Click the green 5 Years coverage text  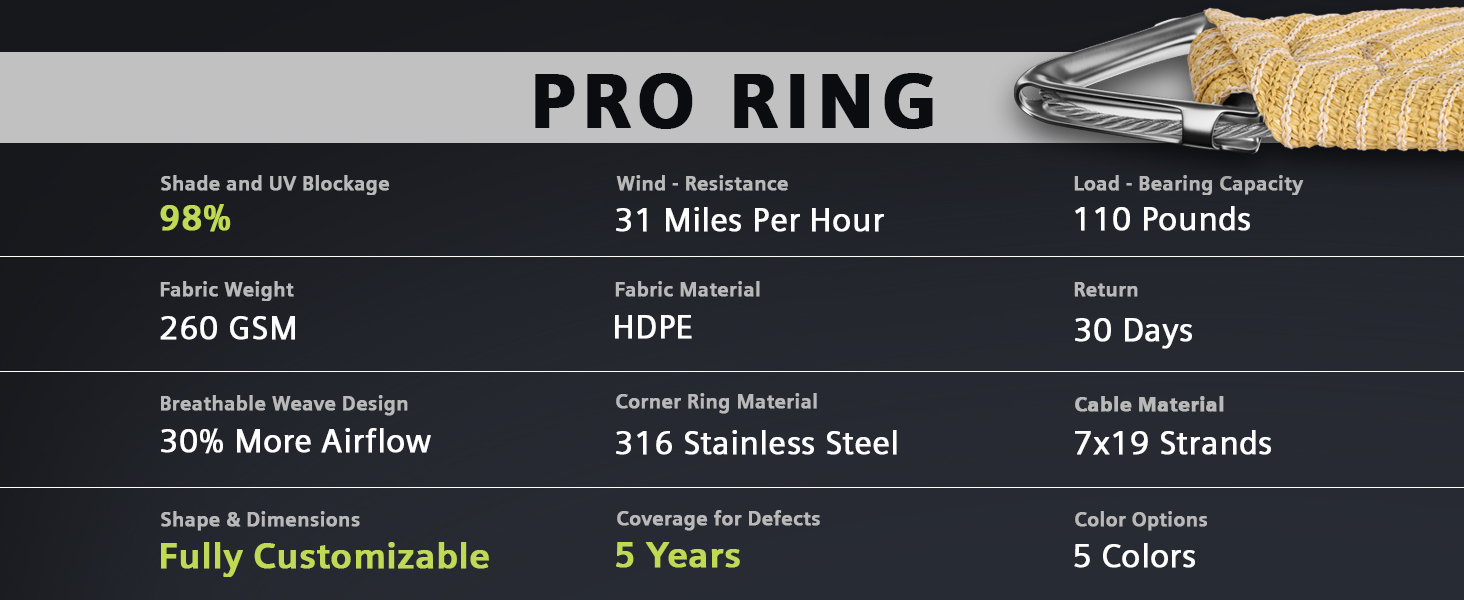click(x=677, y=556)
